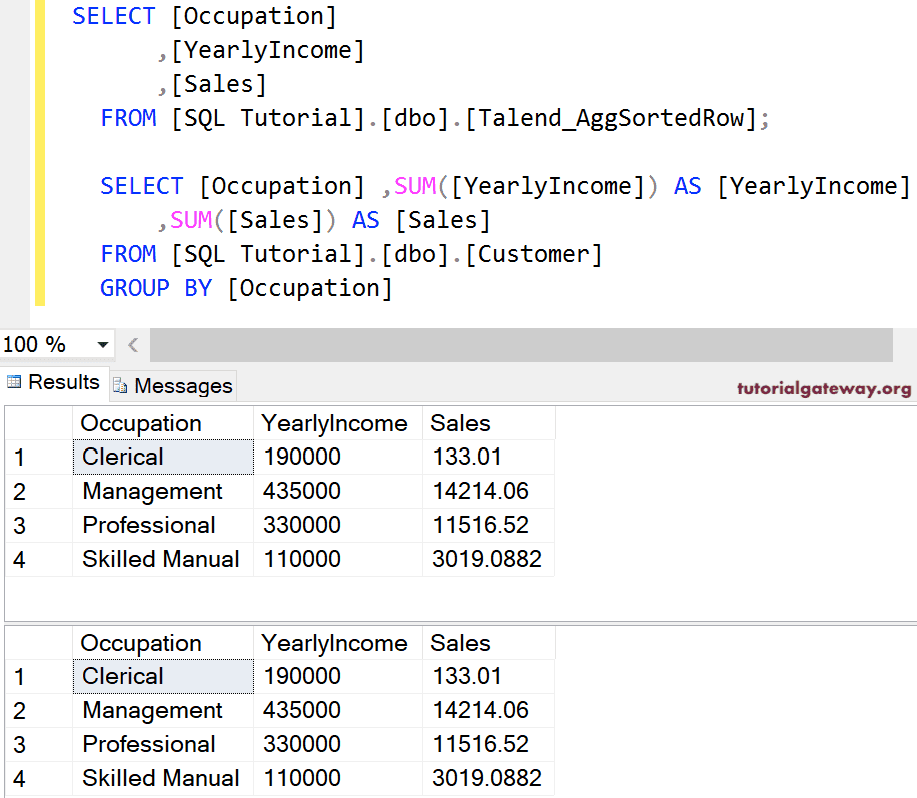Select Professional cell in the second grid

(x=148, y=744)
